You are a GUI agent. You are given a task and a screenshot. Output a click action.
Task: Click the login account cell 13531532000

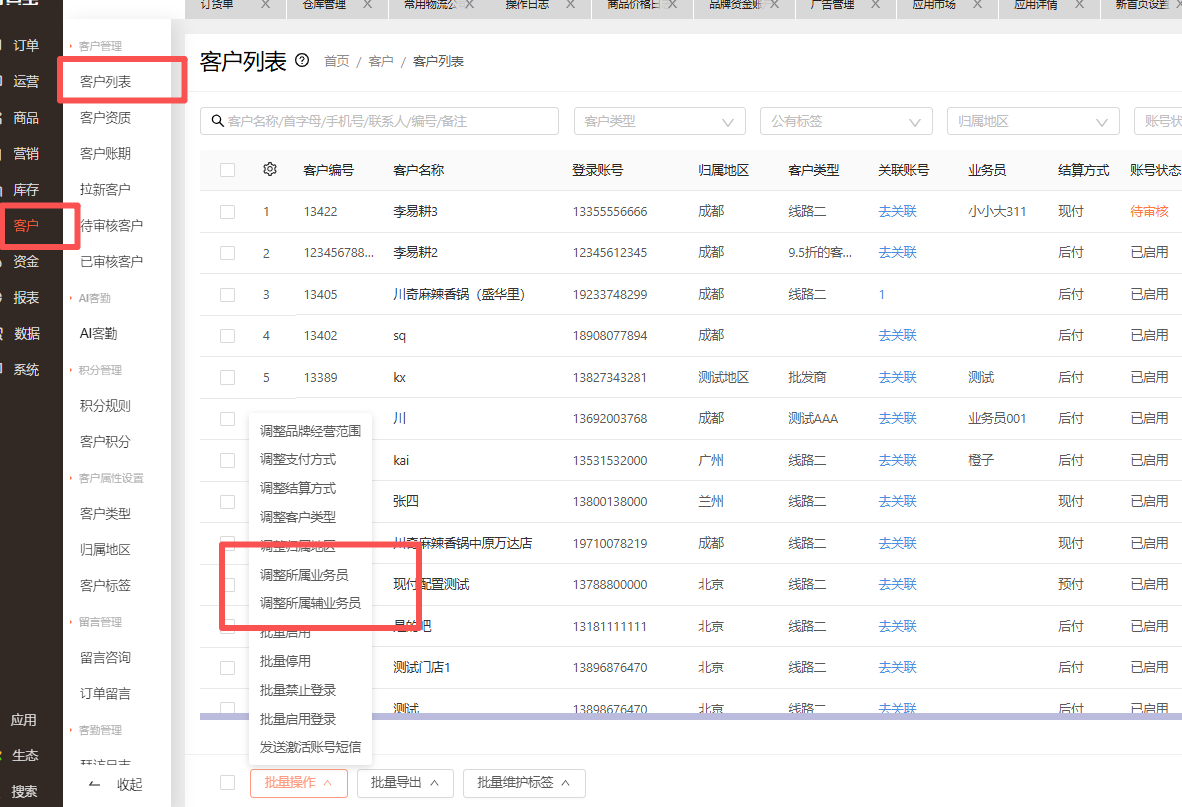(x=610, y=460)
